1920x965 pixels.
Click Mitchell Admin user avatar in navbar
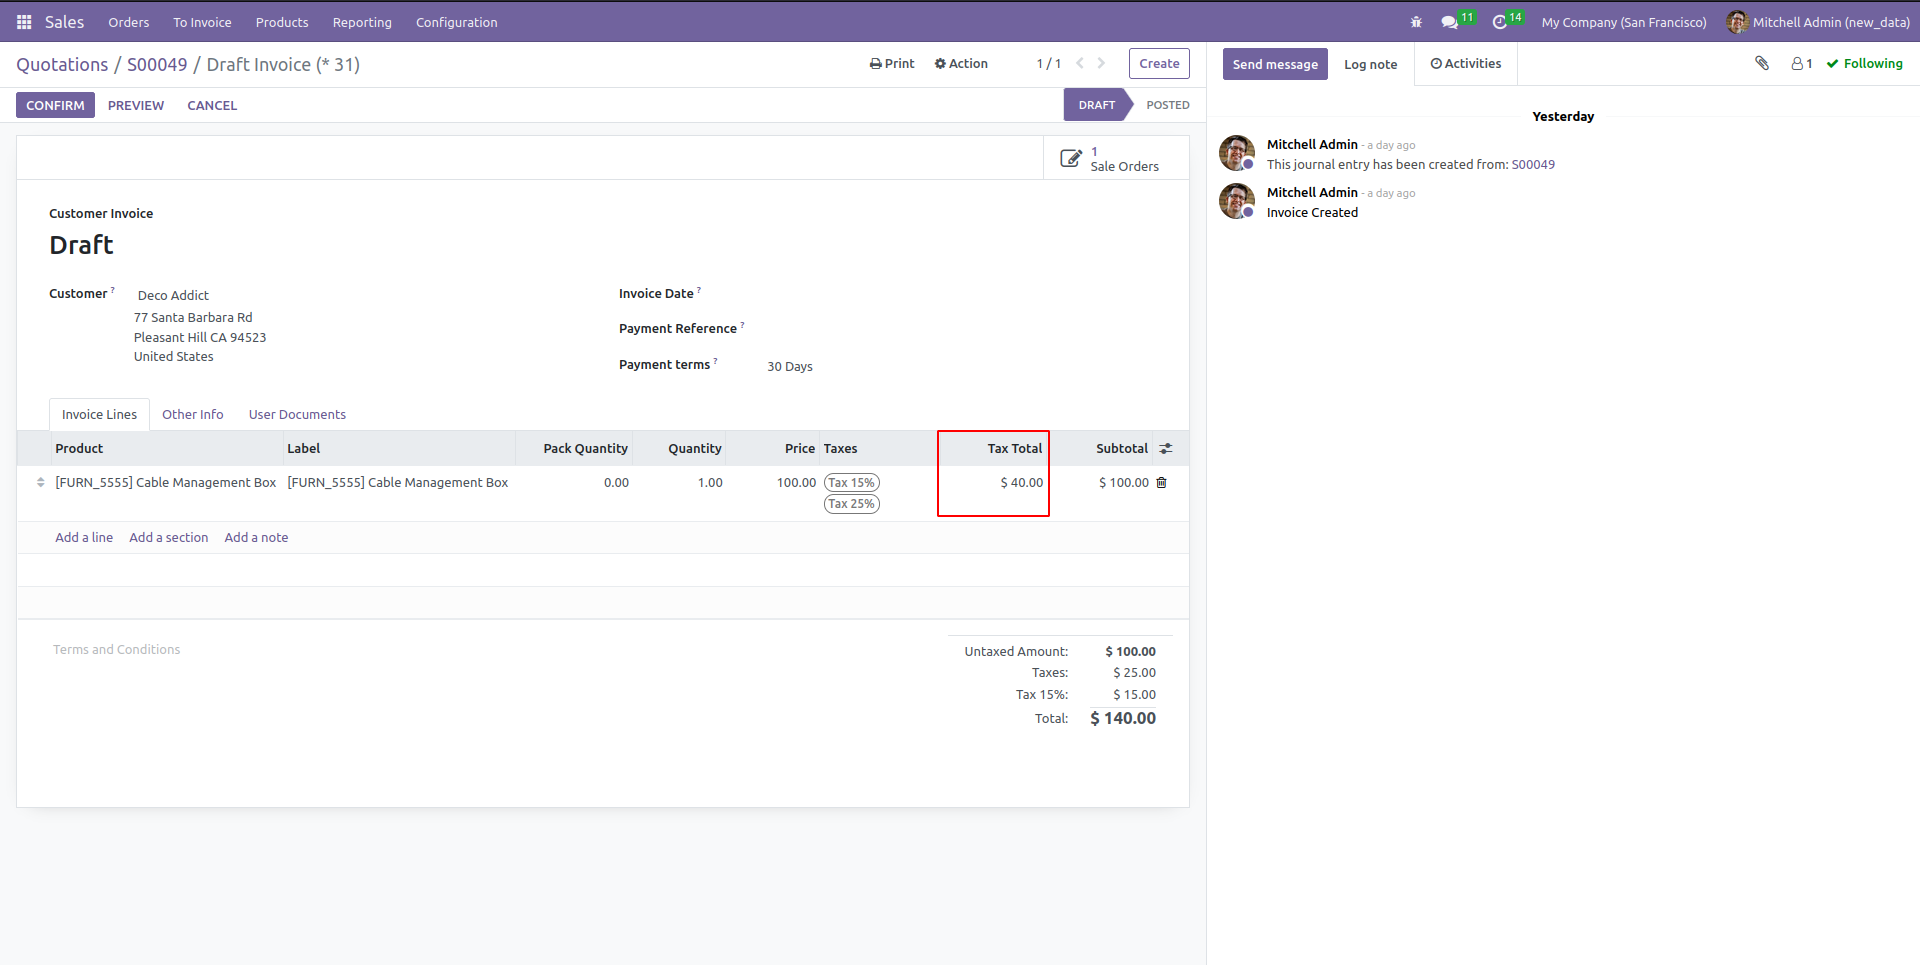coord(1737,22)
